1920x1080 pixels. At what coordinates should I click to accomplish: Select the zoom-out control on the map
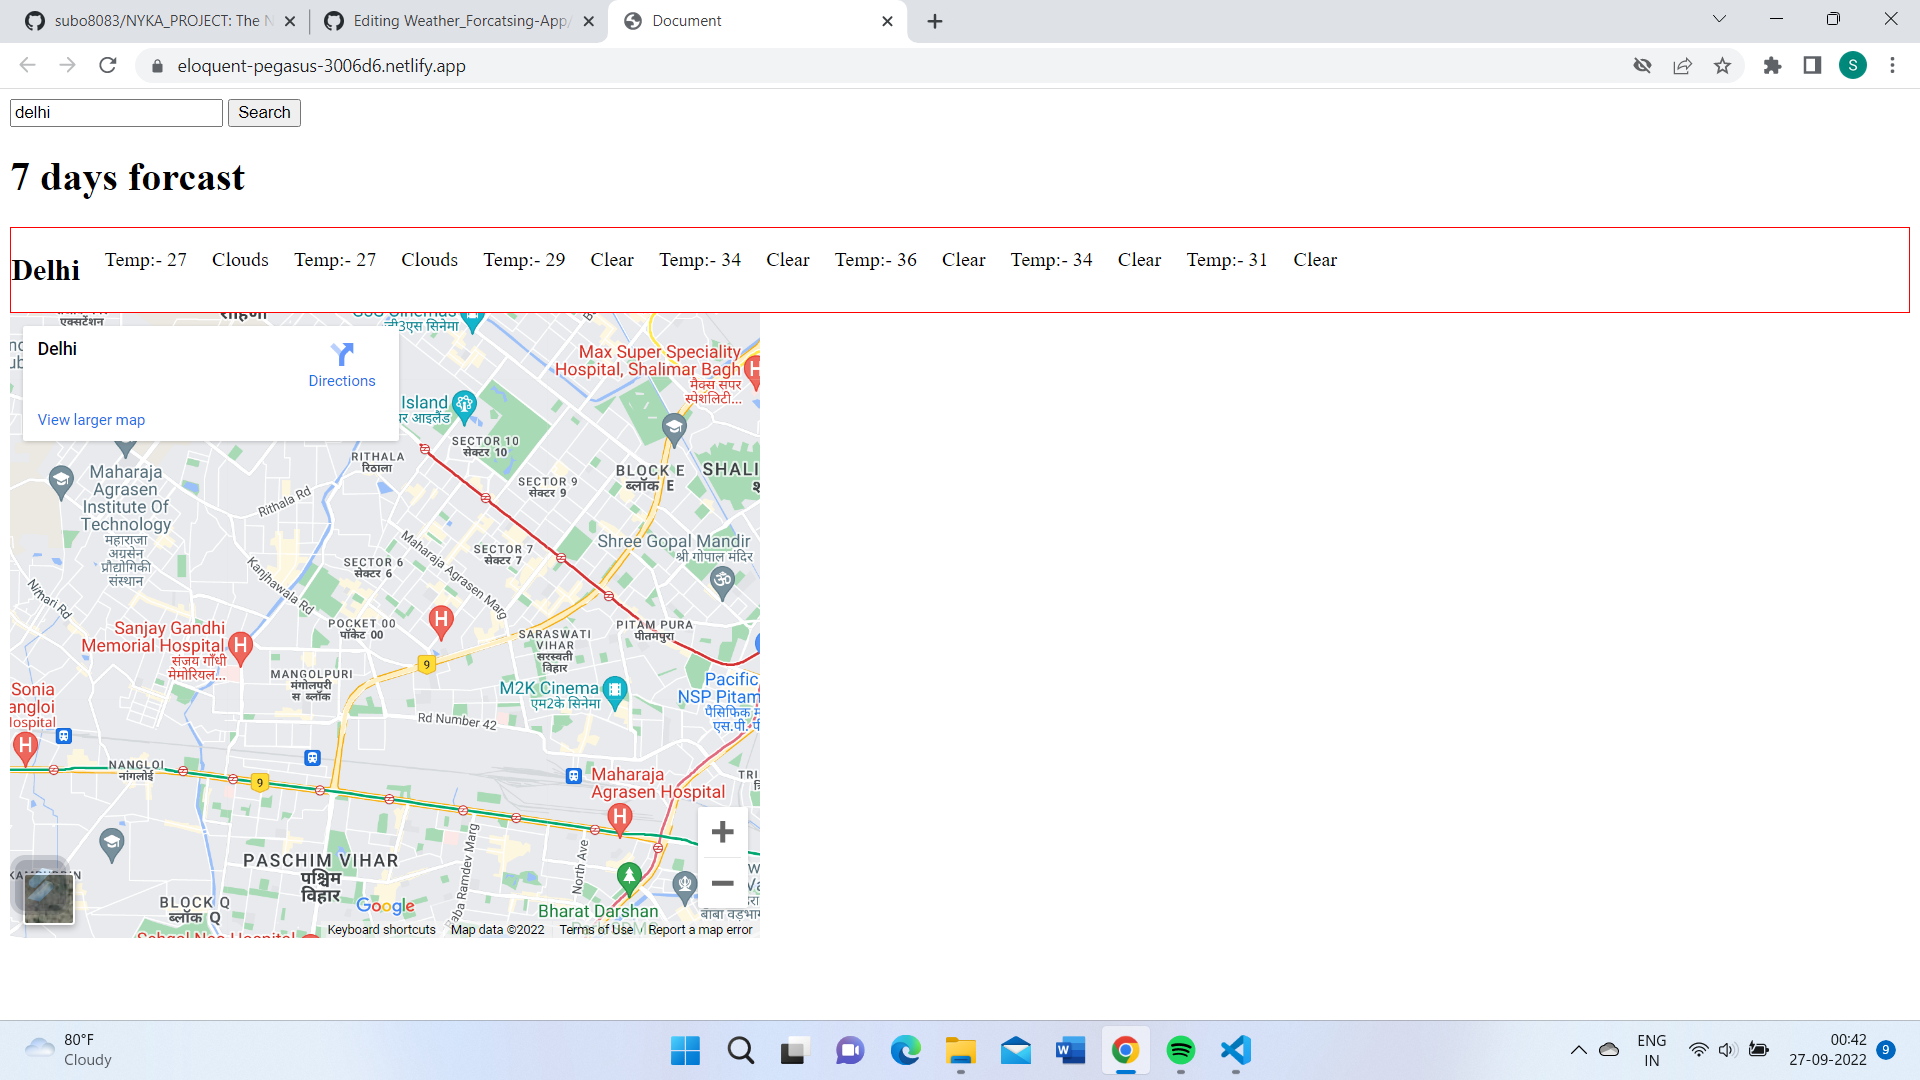pyautogui.click(x=722, y=883)
